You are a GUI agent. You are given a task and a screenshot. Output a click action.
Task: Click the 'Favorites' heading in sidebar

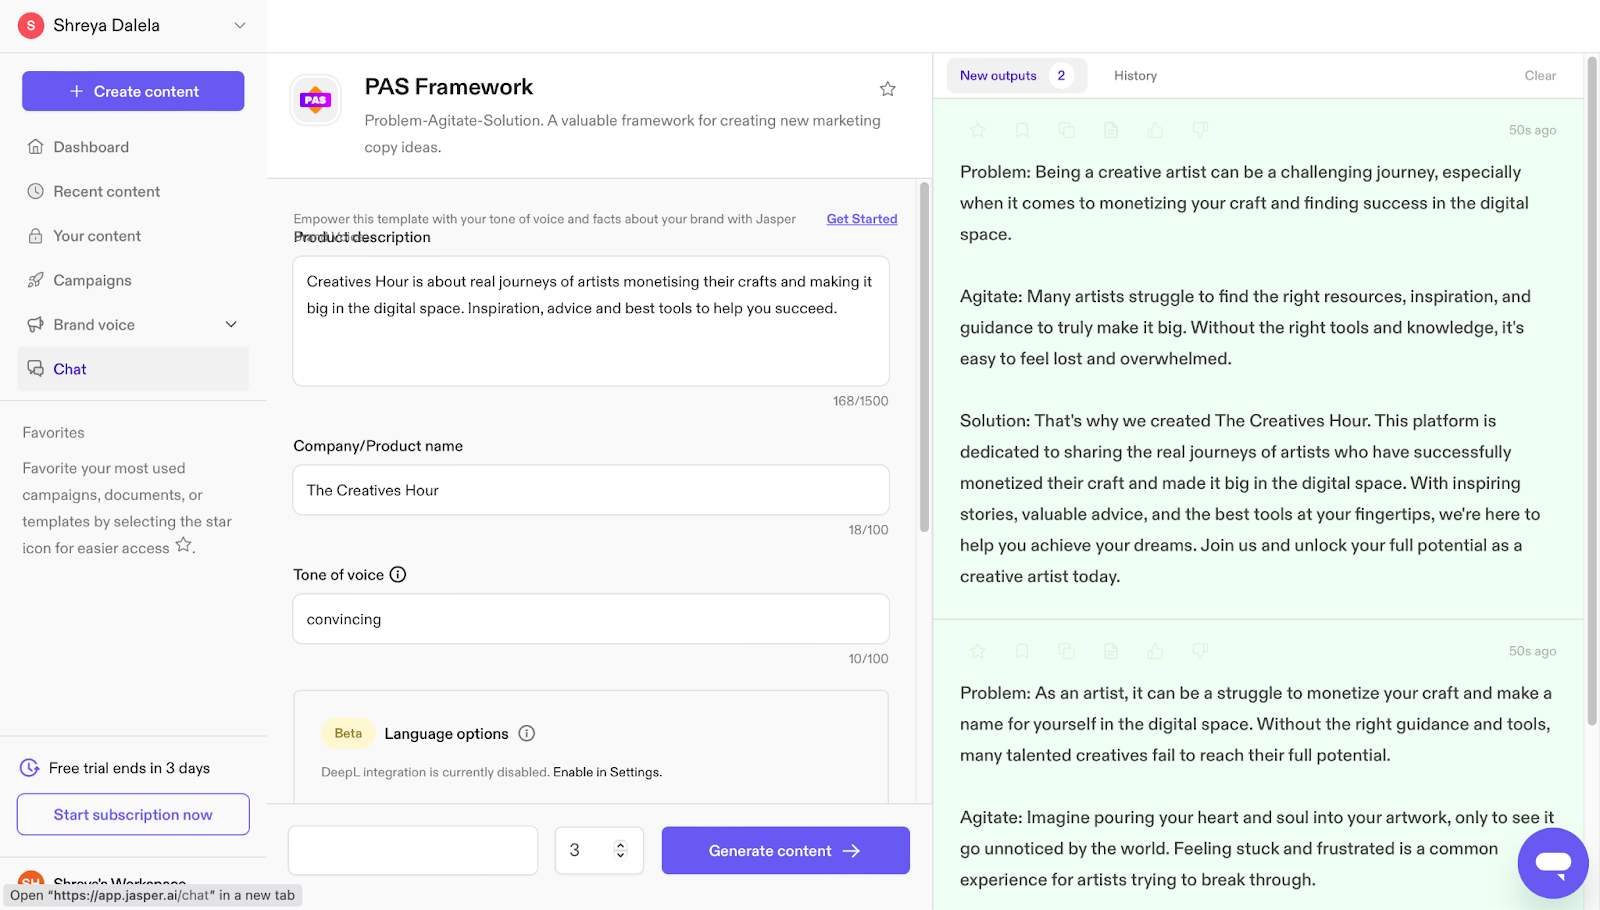54,433
